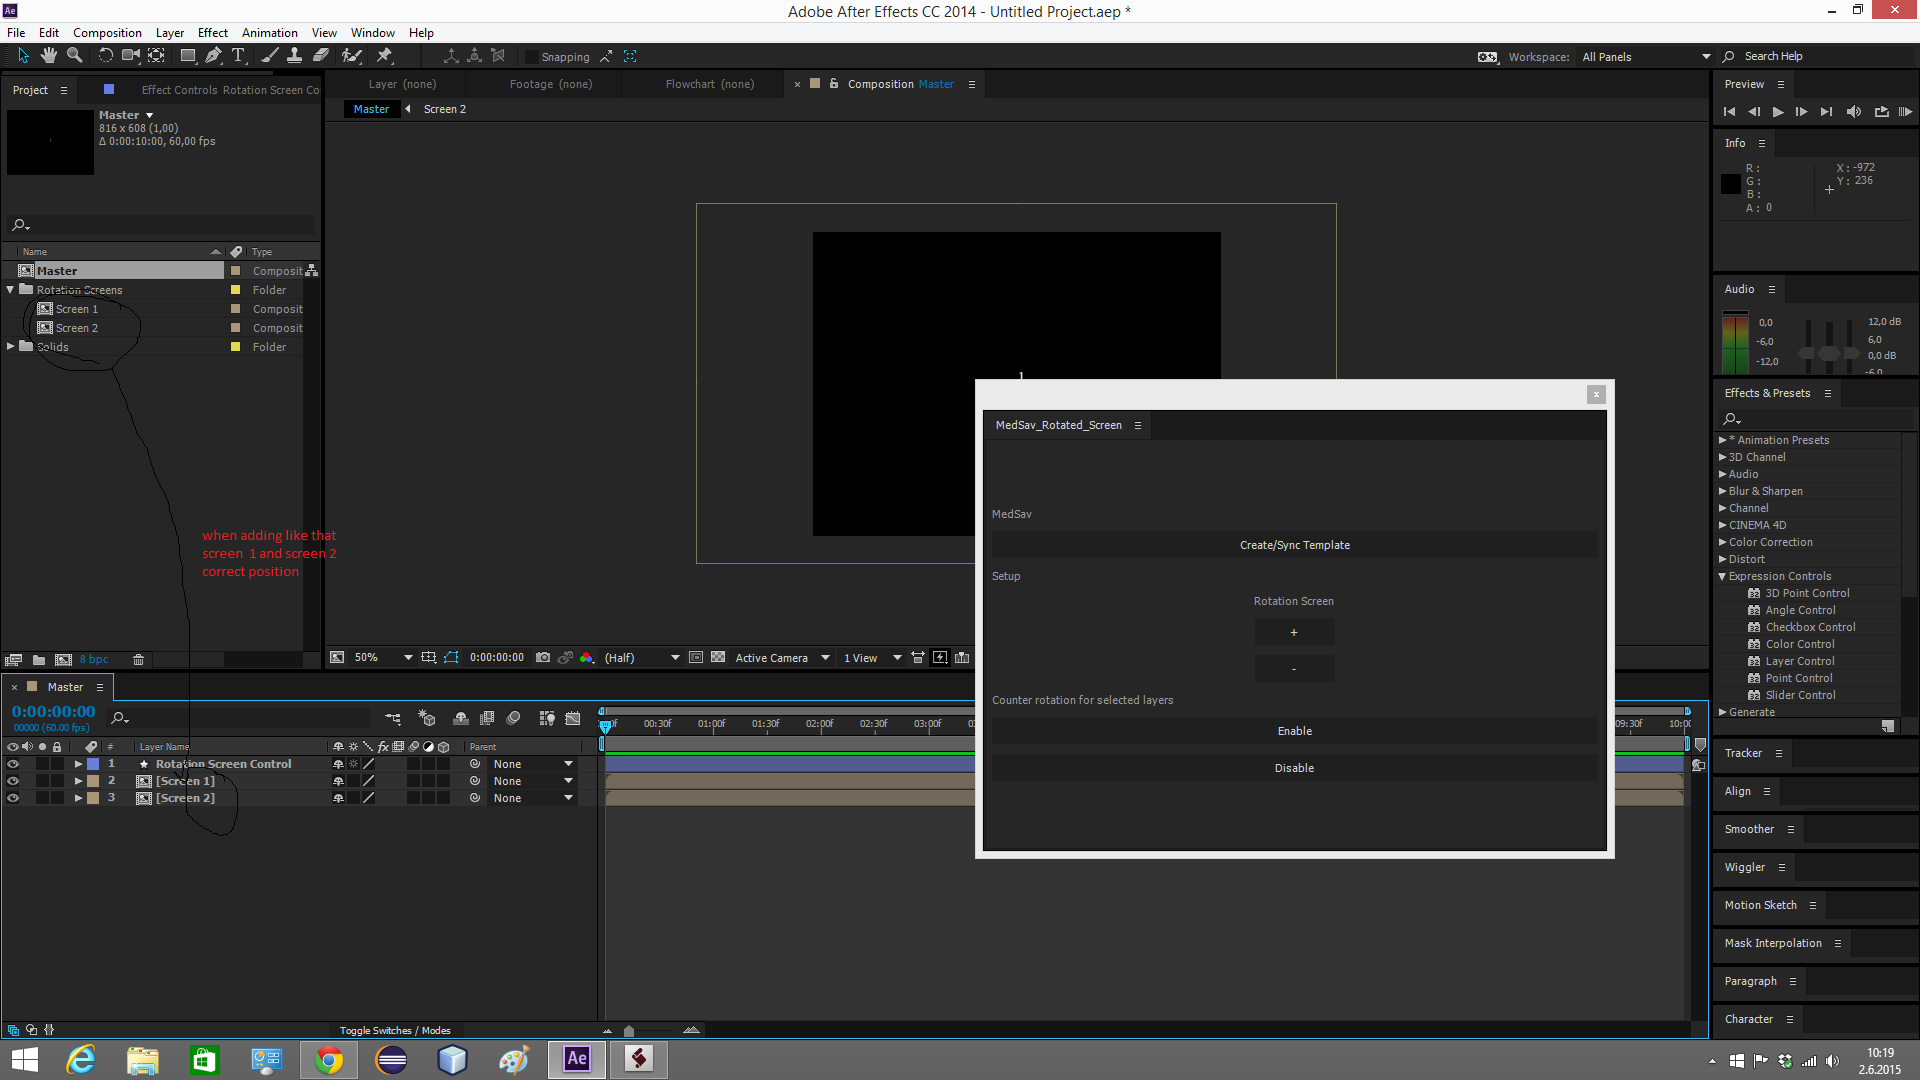Create a new folder in Project panel
This screenshot has height=1080, width=1920.
39,660
